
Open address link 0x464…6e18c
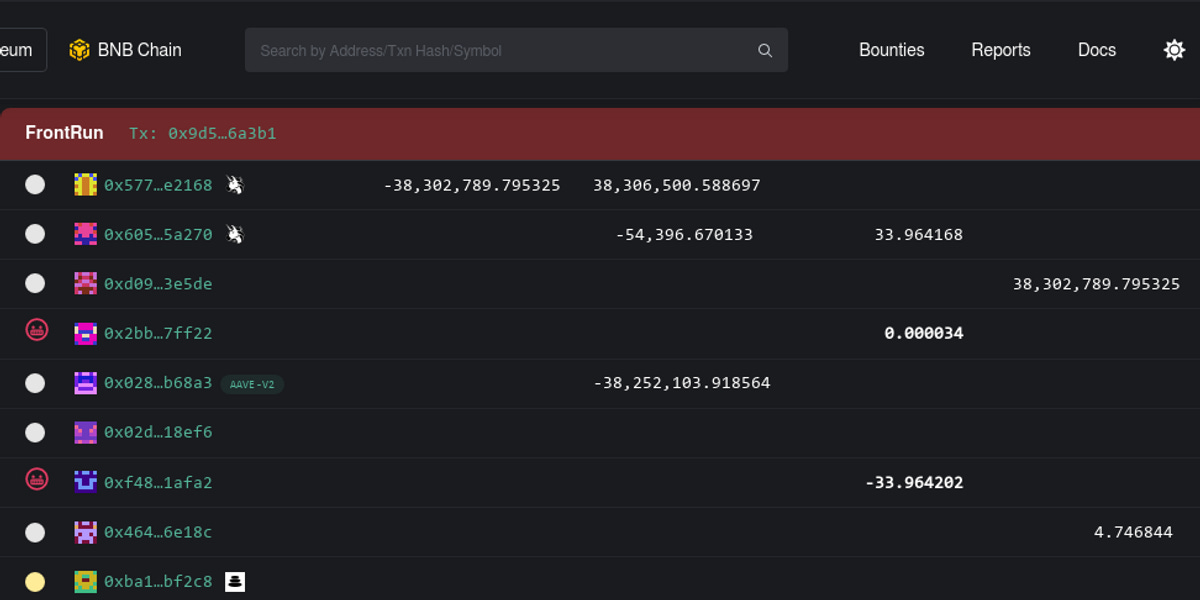coord(158,532)
